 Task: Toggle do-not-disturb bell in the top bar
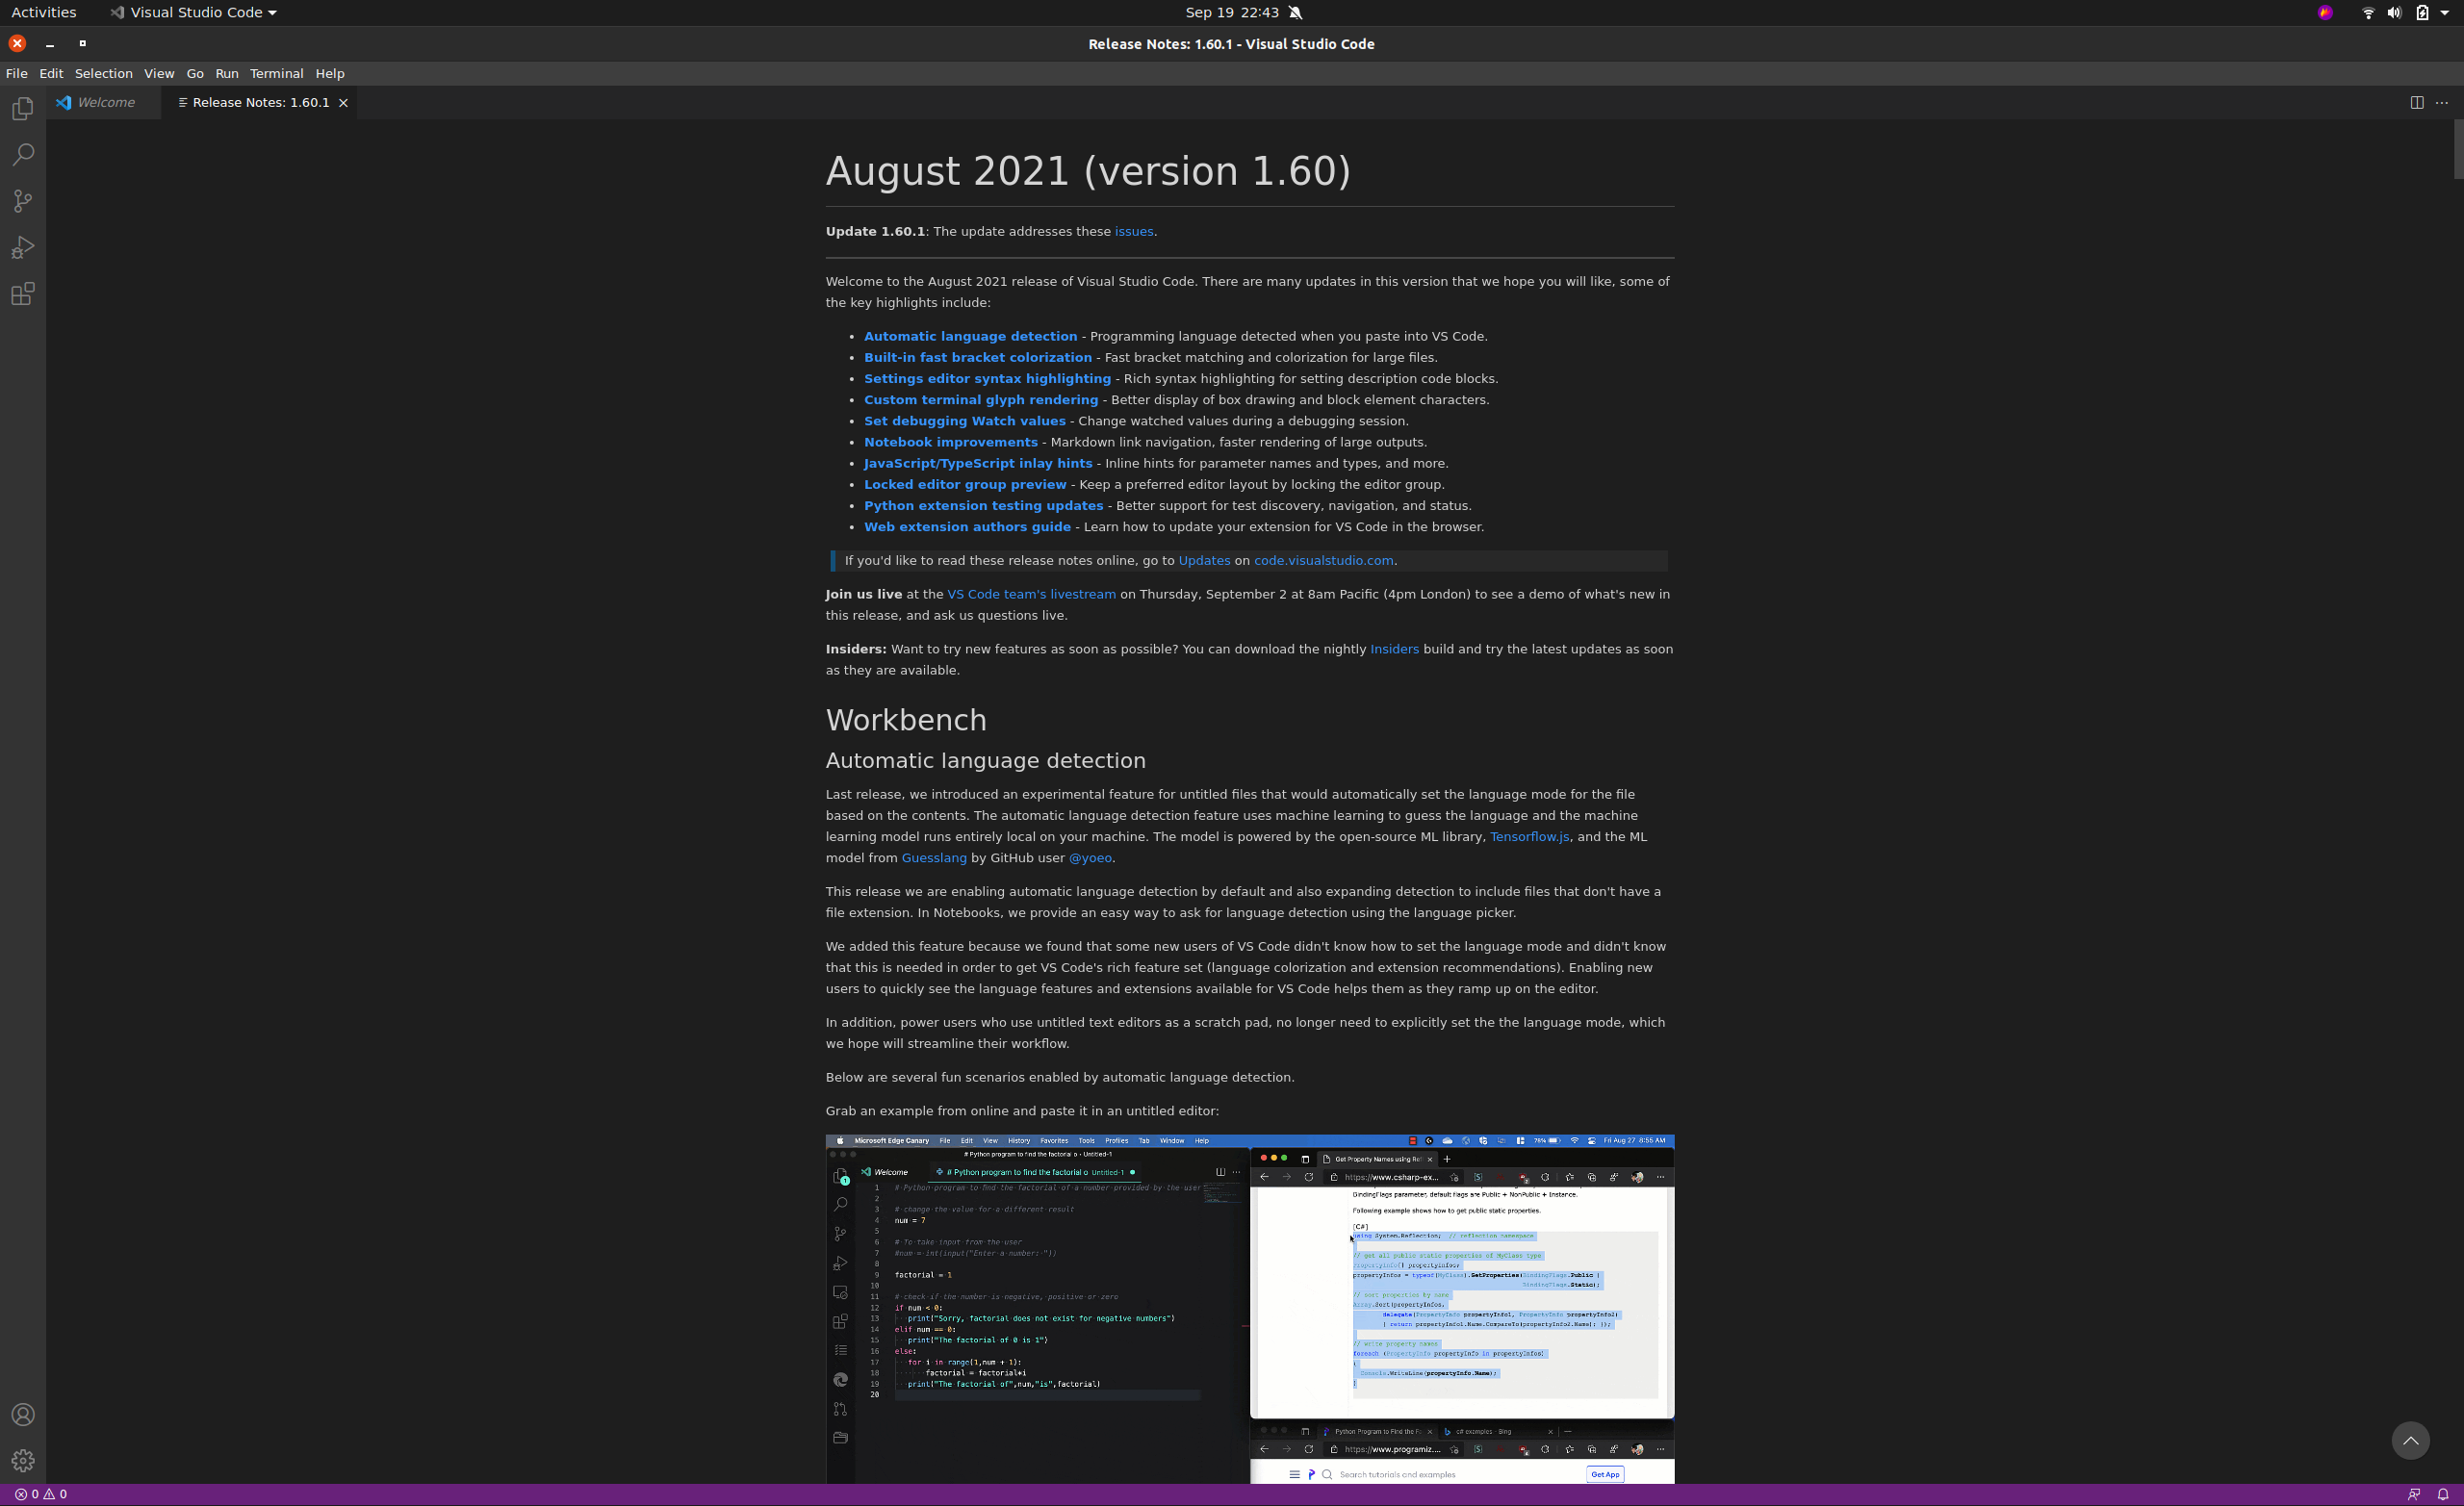pos(1295,12)
